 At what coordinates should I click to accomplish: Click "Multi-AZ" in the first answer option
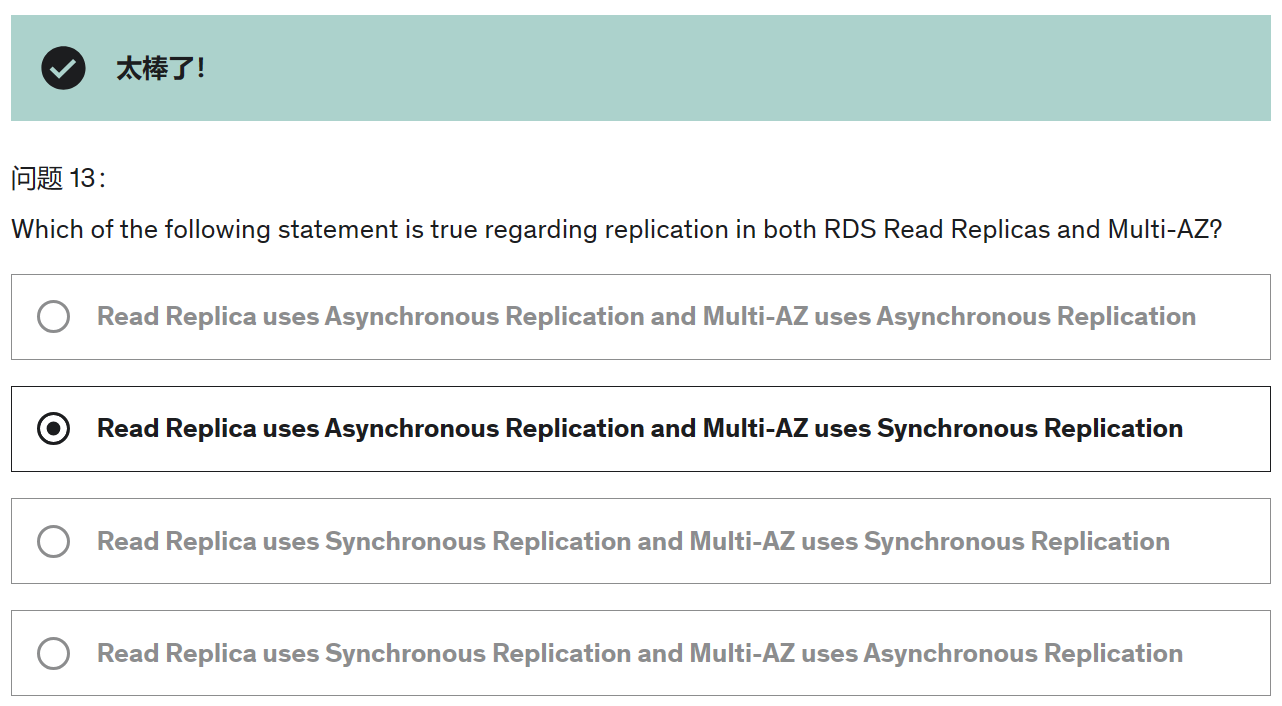[755, 317]
